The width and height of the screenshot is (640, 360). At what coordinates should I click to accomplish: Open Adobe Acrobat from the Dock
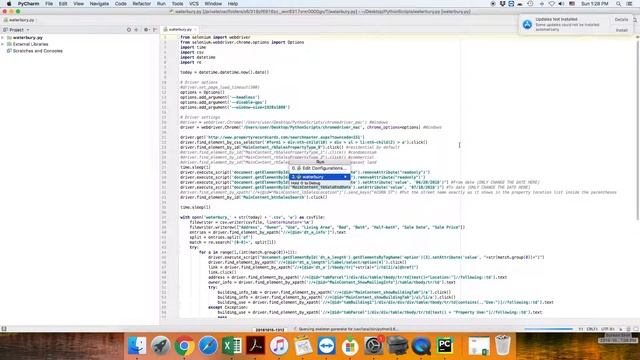(255, 346)
